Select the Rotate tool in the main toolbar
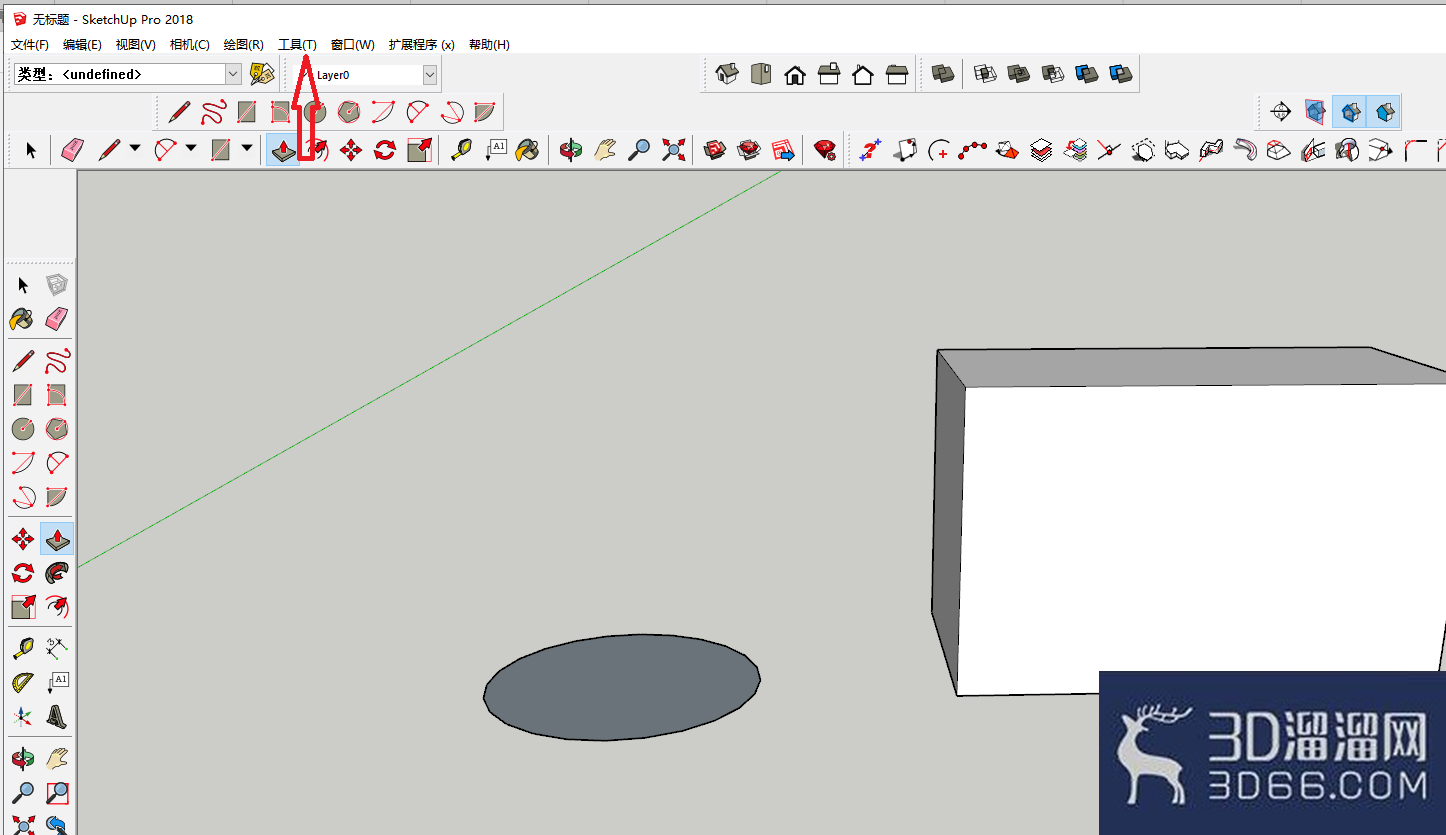Viewport: 1446px width, 835px height. [x=385, y=150]
